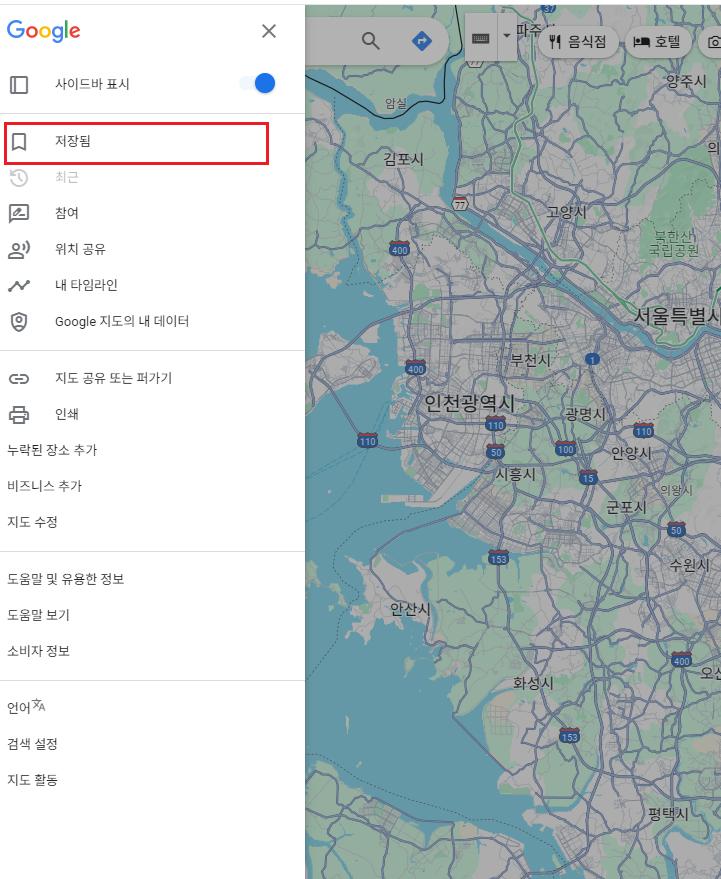
Task: Click the 고양시 map label
Action: 567,212
